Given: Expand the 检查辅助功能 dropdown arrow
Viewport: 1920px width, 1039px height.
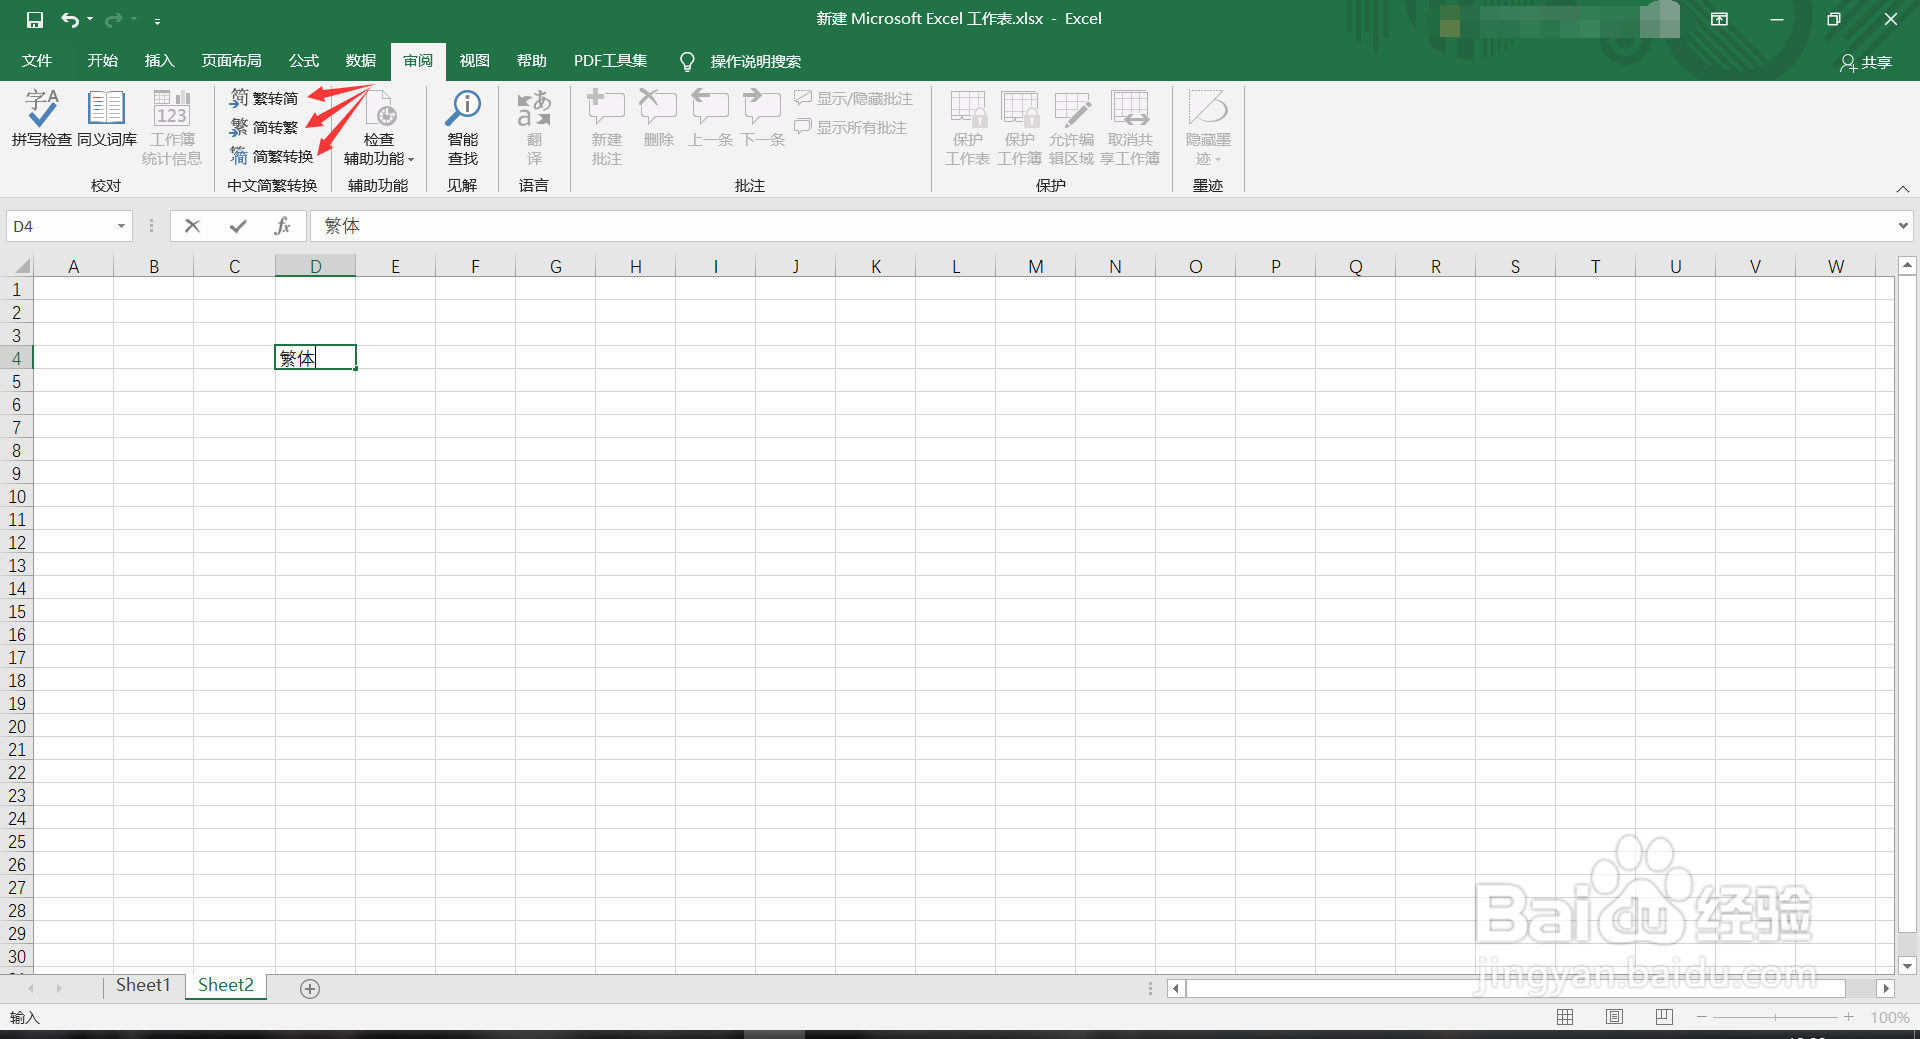Looking at the screenshot, I should pyautogui.click(x=410, y=160).
